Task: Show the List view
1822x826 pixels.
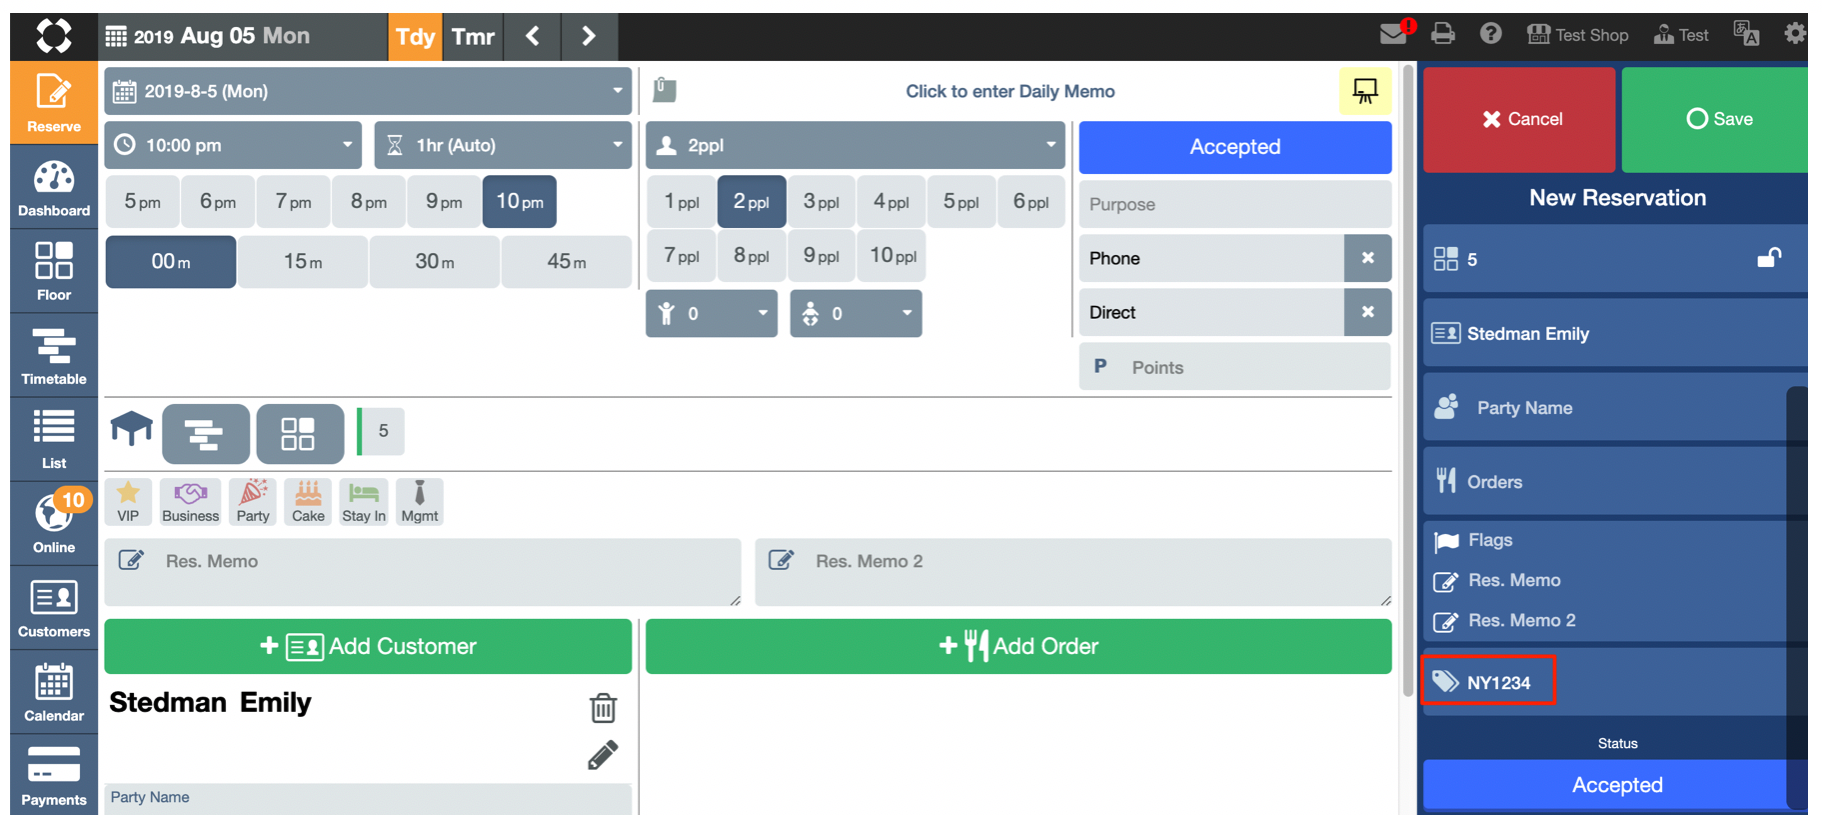Action: pyautogui.click(x=54, y=440)
